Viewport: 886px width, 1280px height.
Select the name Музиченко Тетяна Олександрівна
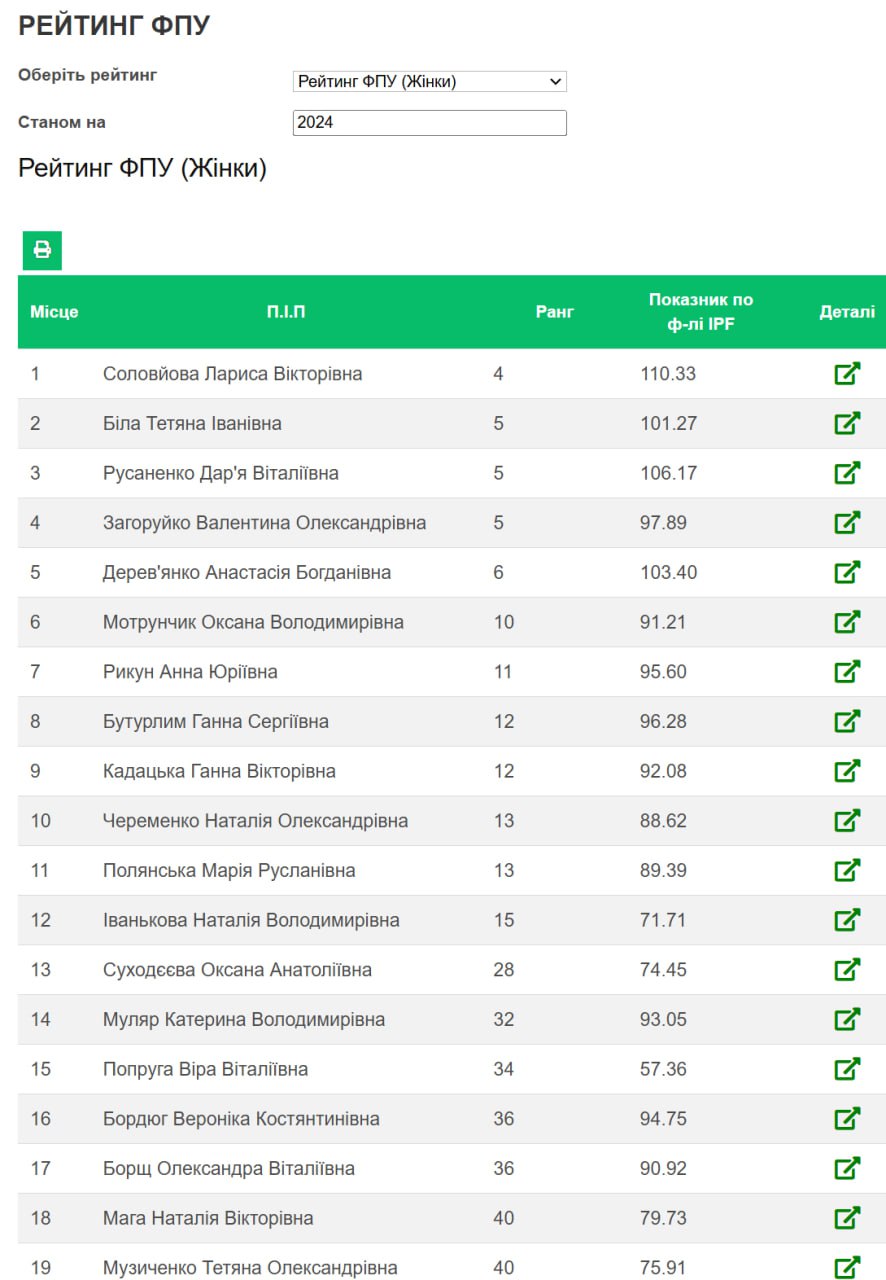click(250, 1267)
